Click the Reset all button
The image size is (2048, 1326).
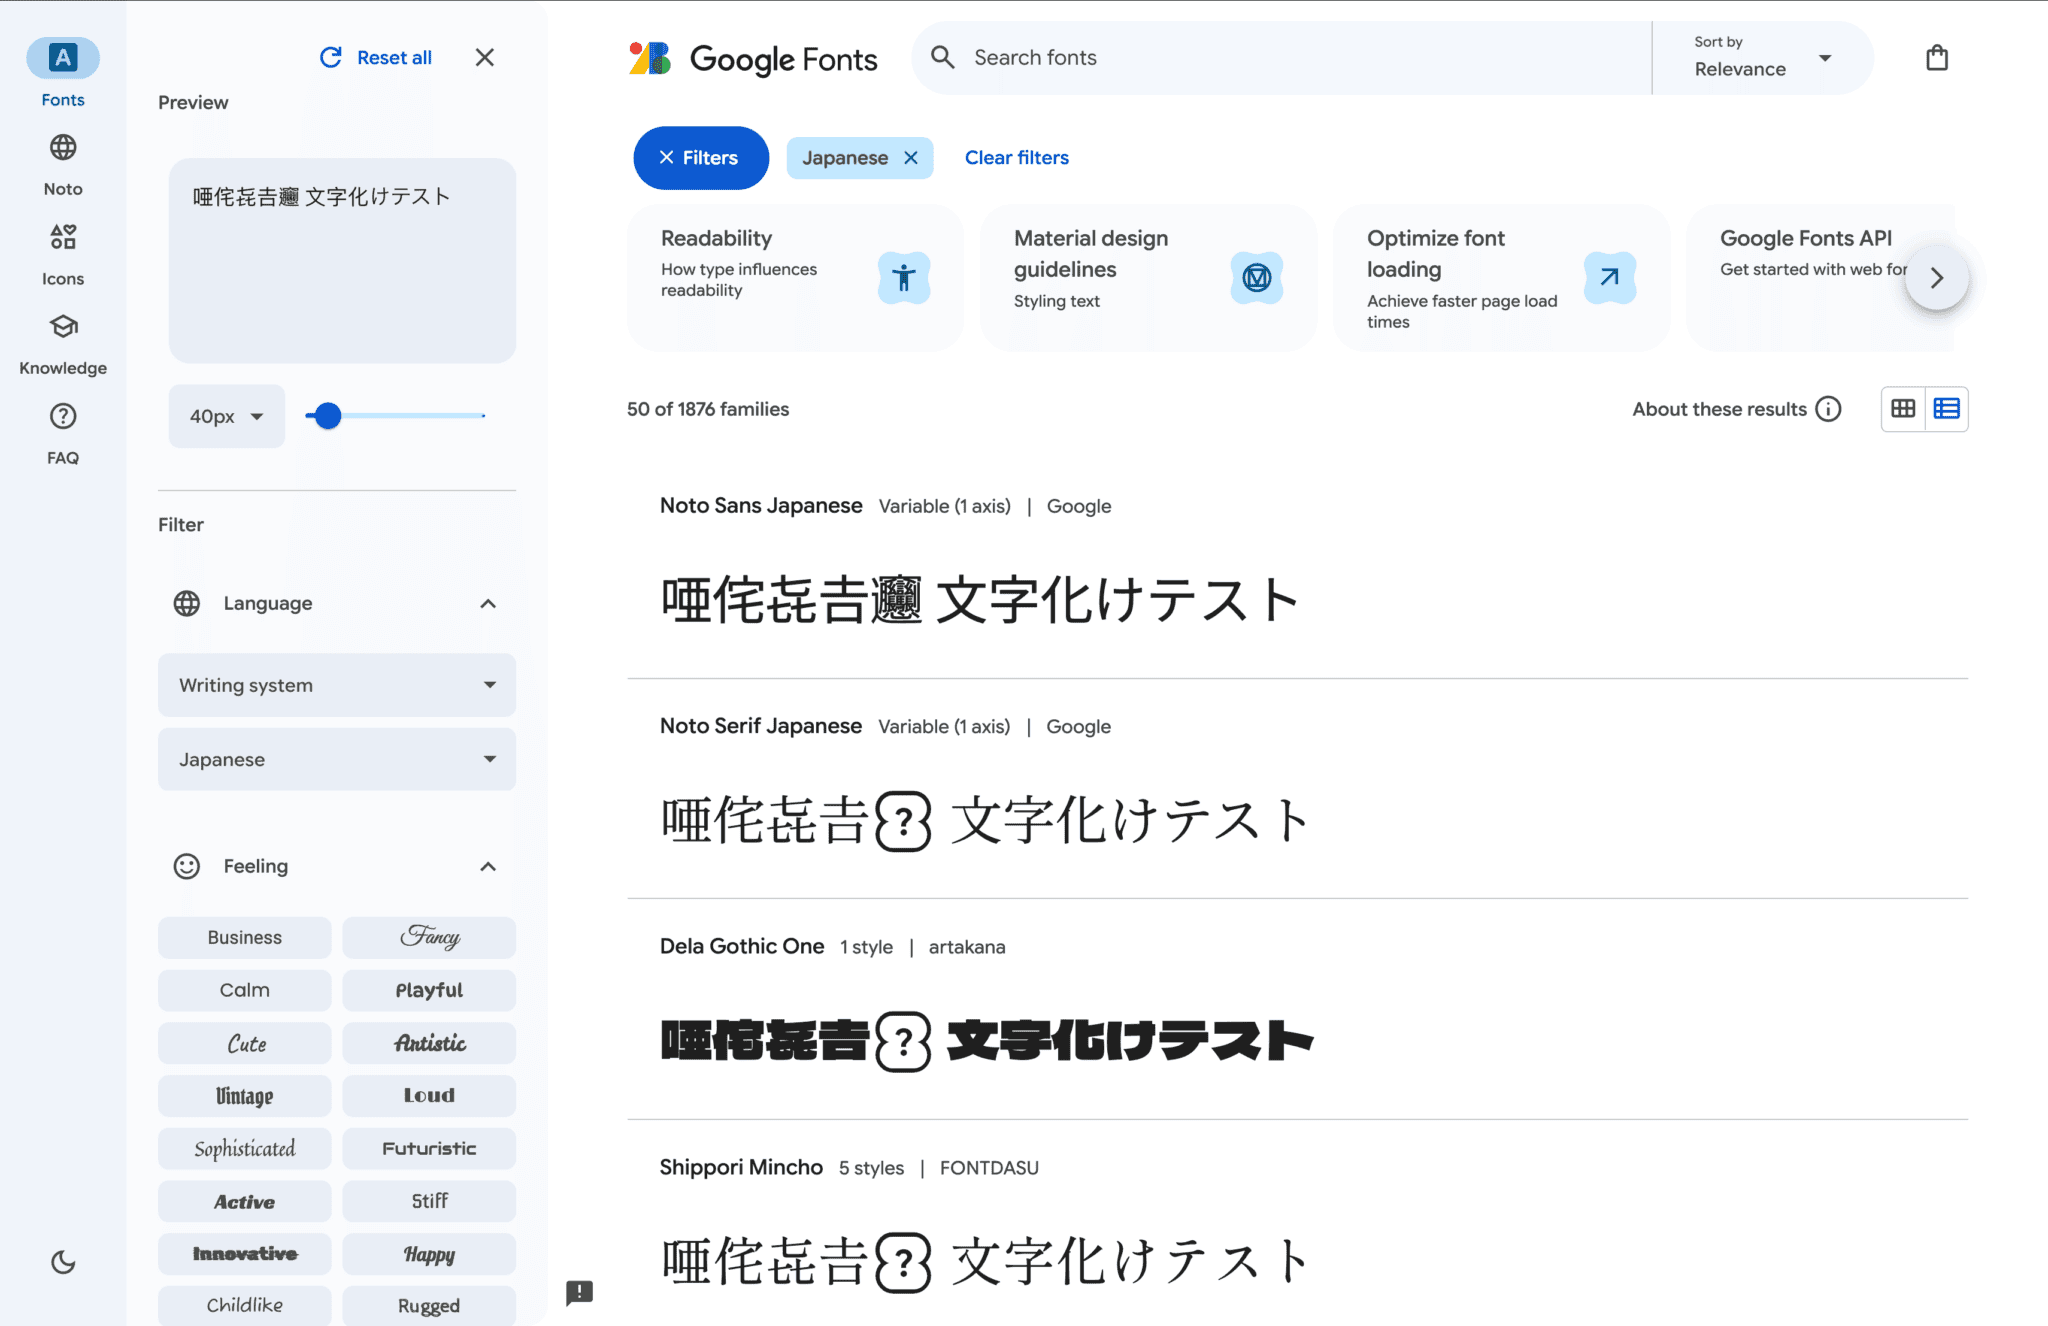(375, 57)
